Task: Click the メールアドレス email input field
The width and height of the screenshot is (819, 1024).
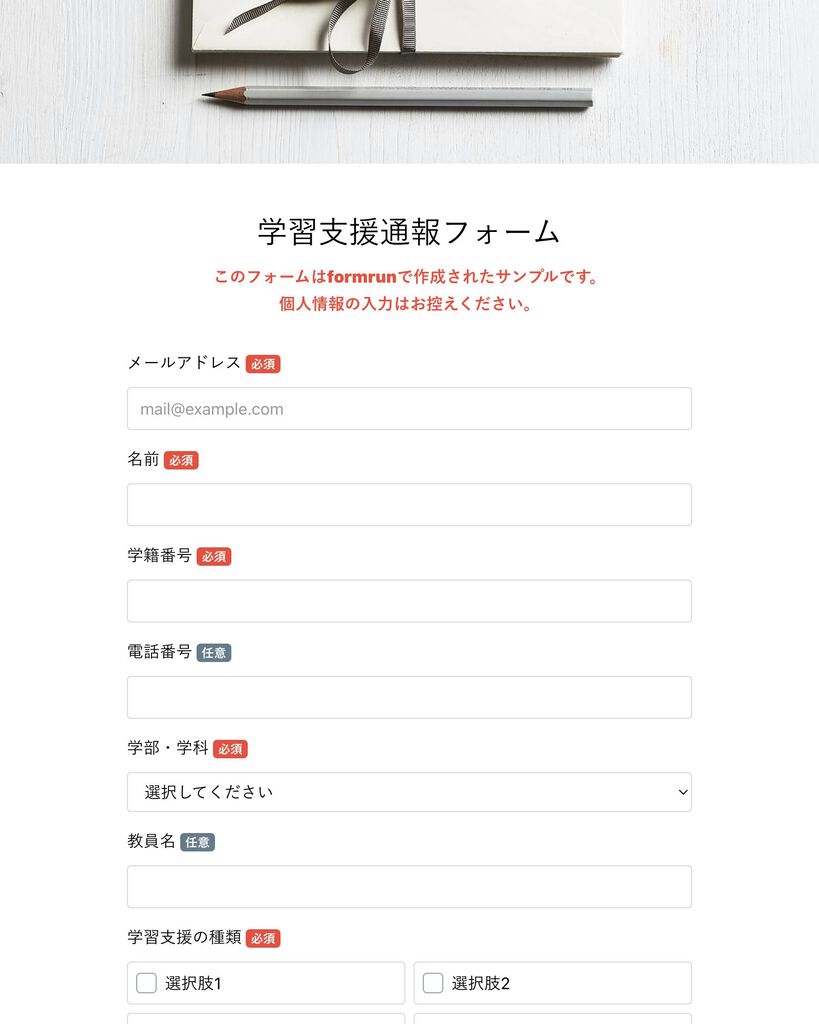Action: pyautogui.click(x=409, y=409)
